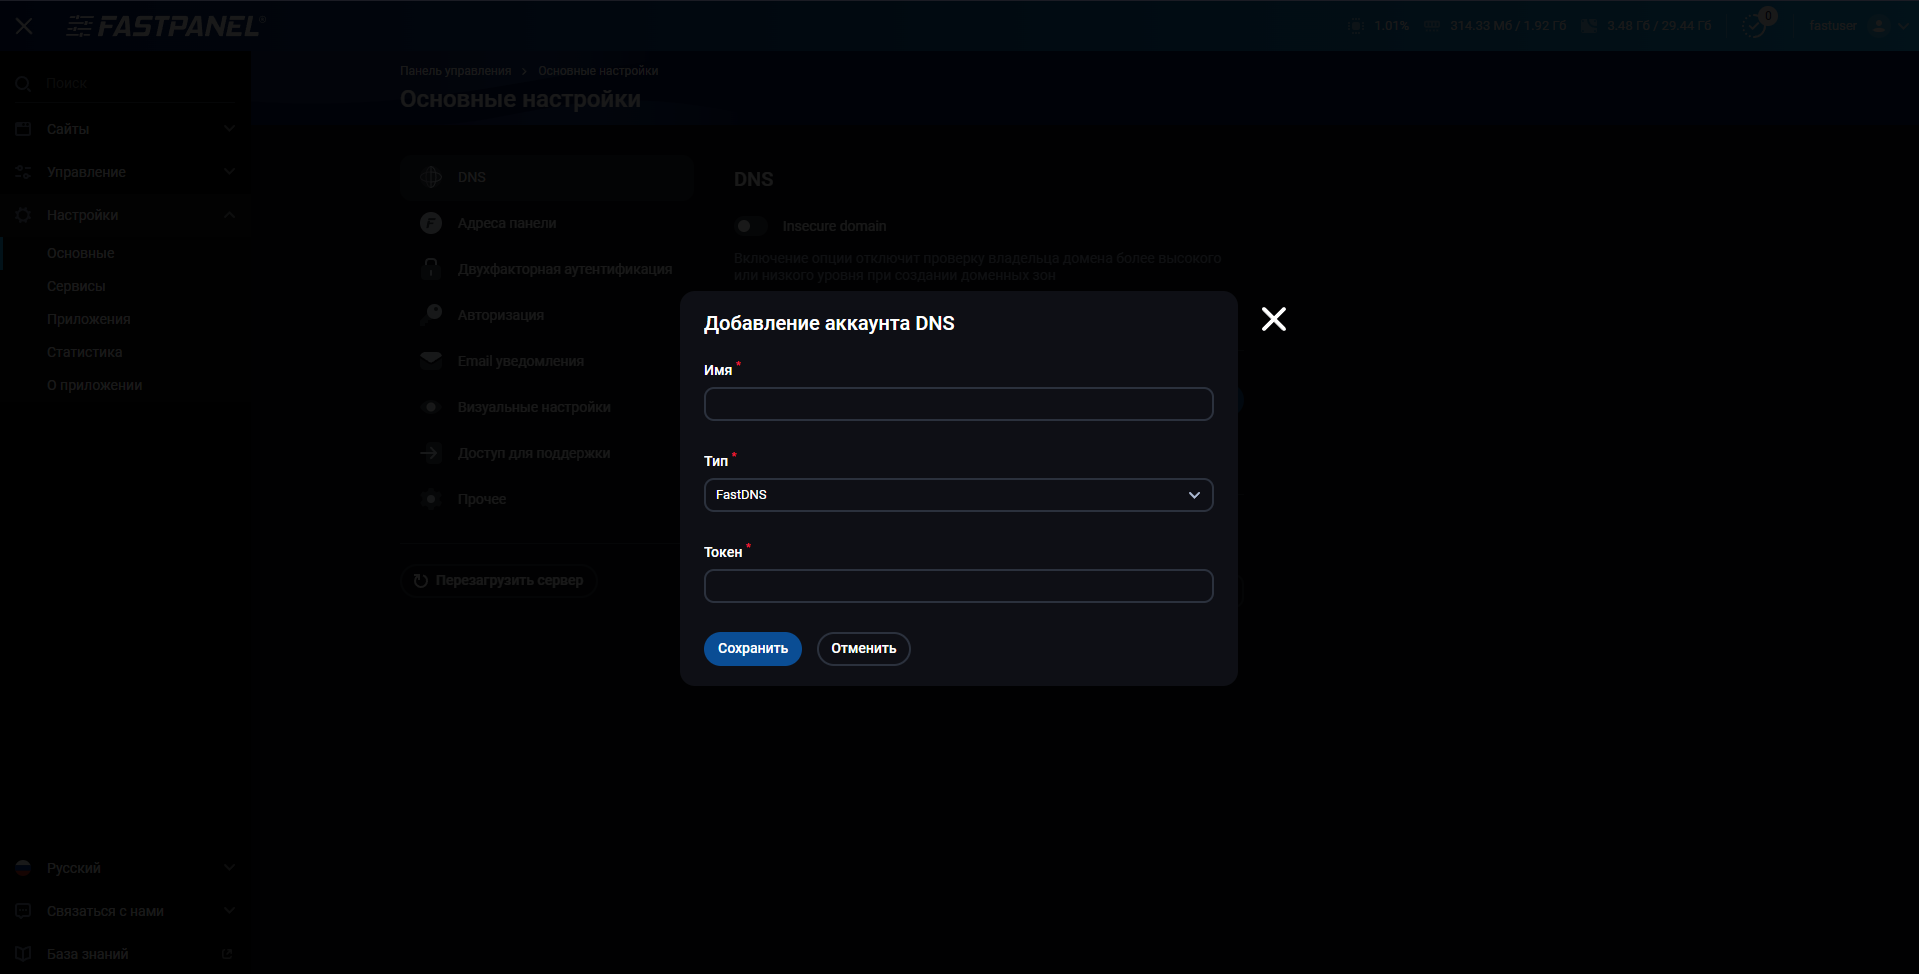Open Прочее via the gear icon
The image size is (1919, 974).
click(x=431, y=498)
